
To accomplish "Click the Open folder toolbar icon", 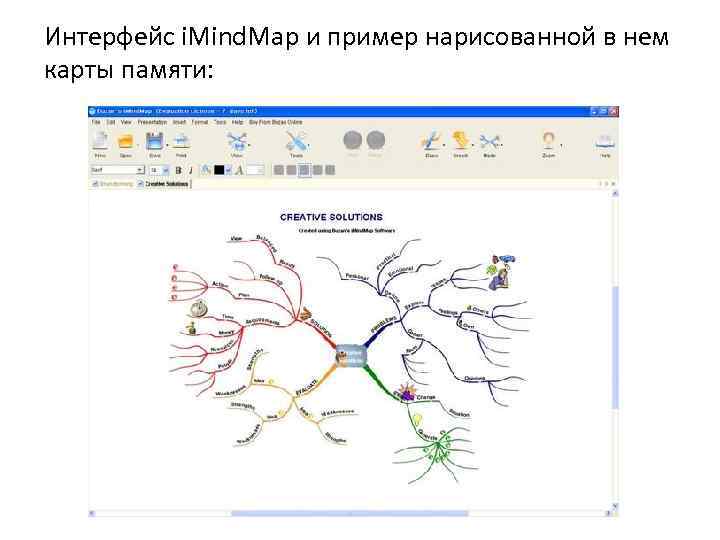I will click(x=125, y=141).
